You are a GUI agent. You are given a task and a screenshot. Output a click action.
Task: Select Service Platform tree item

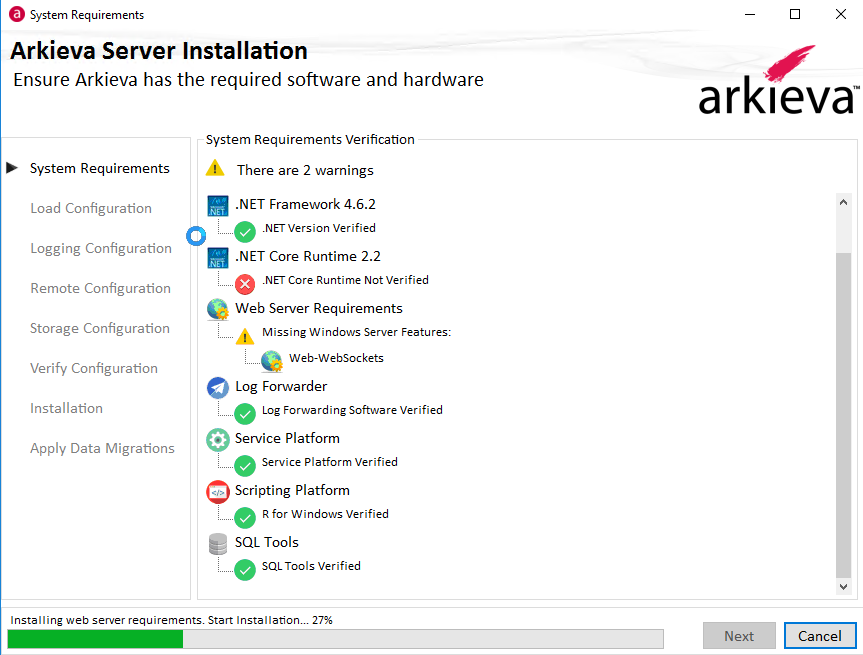click(287, 439)
